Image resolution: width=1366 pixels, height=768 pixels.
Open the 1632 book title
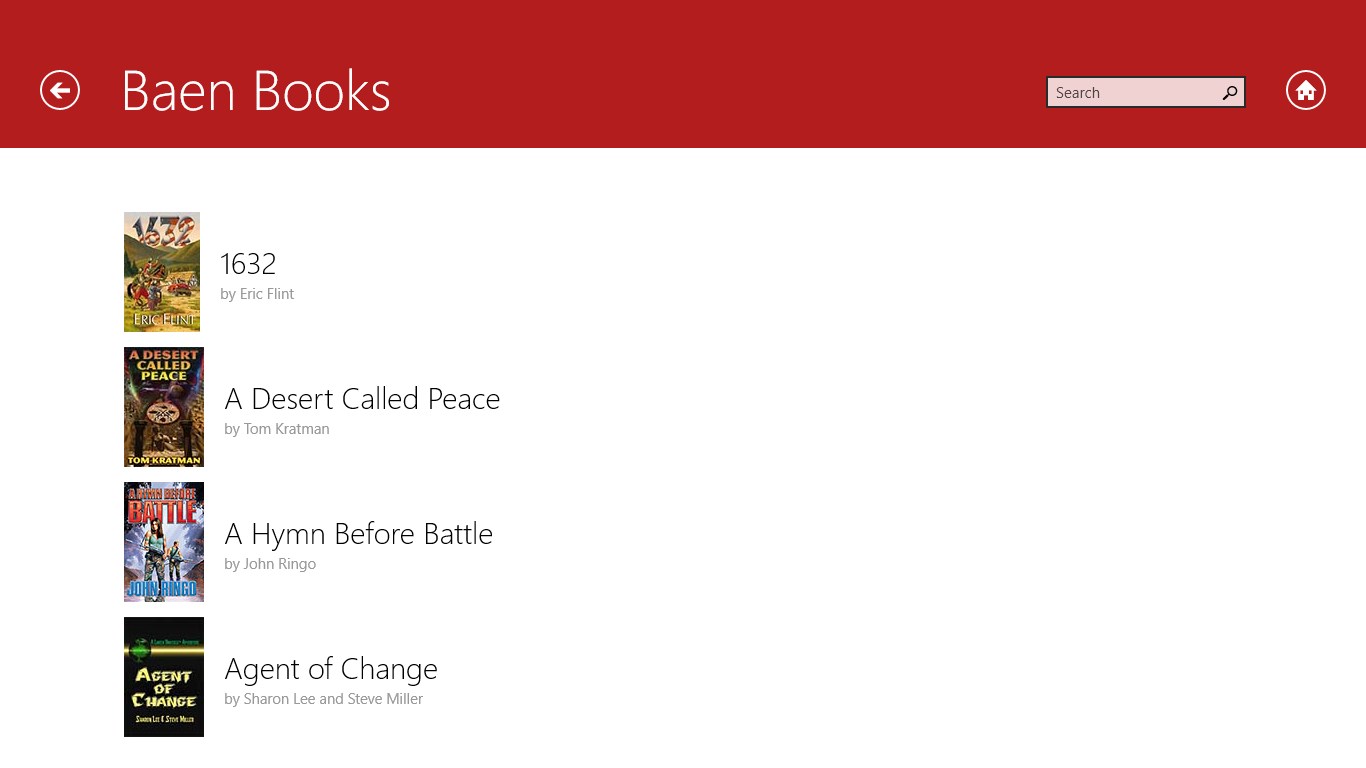point(248,264)
